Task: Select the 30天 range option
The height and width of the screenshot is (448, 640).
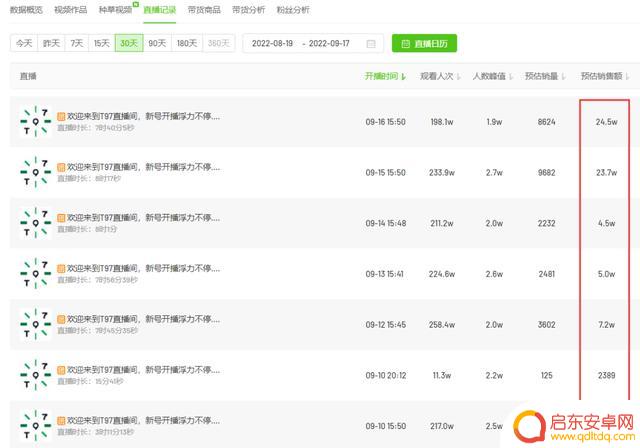Action: pyautogui.click(x=129, y=43)
